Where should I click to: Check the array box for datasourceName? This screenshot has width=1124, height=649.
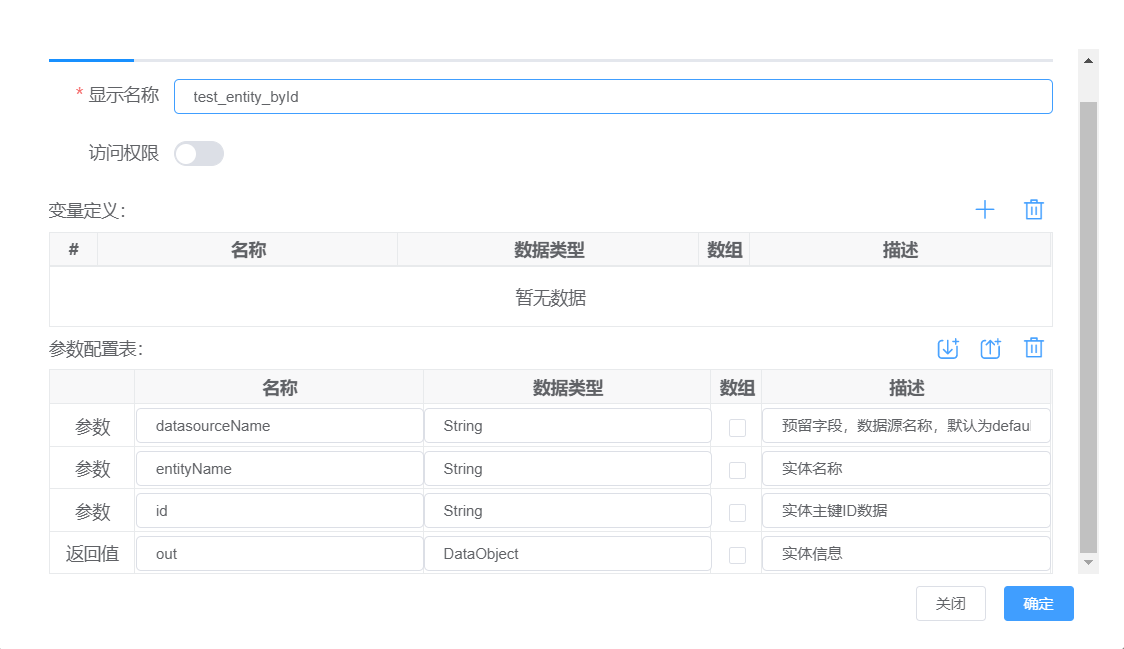(737, 426)
